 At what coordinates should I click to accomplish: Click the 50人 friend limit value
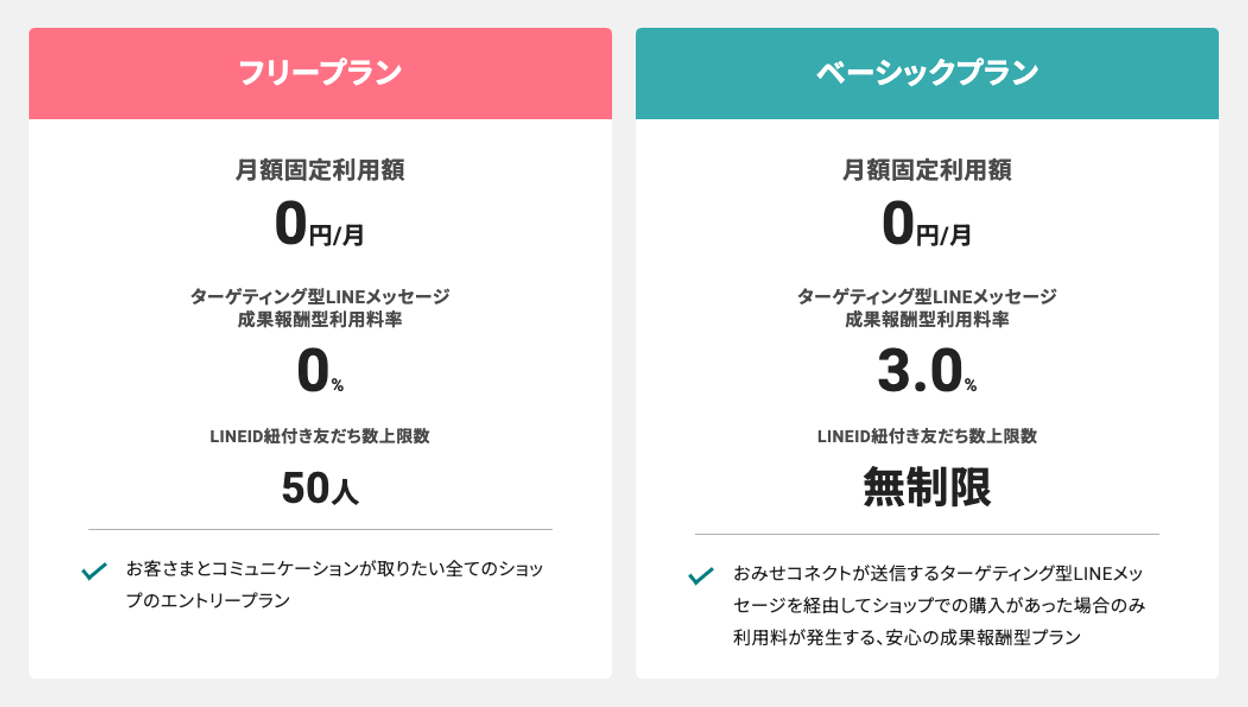(x=320, y=489)
